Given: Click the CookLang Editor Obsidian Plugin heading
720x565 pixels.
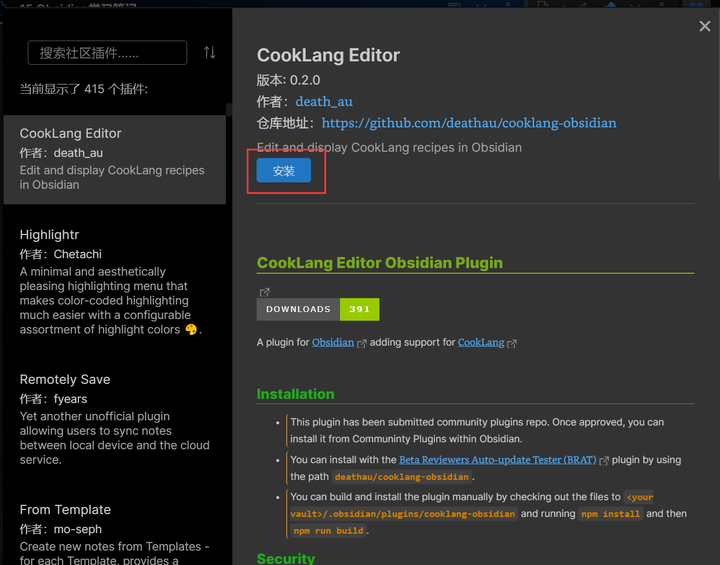Looking at the screenshot, I should pos(380,263).
